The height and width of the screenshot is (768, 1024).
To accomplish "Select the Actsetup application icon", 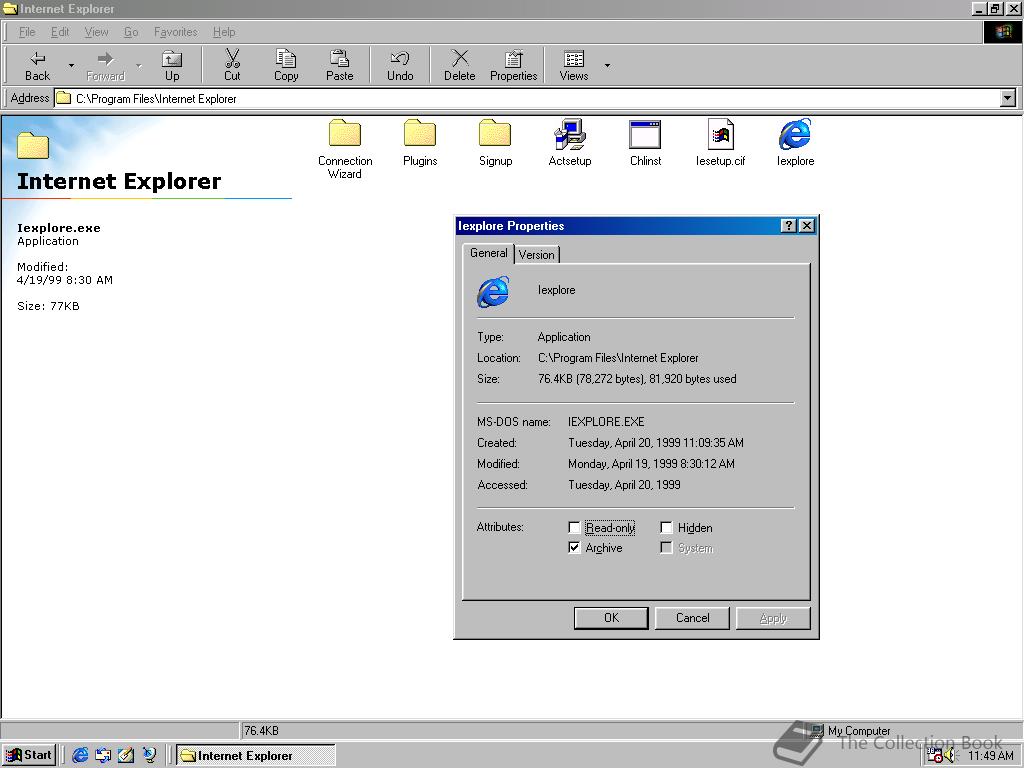I will click(x=569, y=142).
